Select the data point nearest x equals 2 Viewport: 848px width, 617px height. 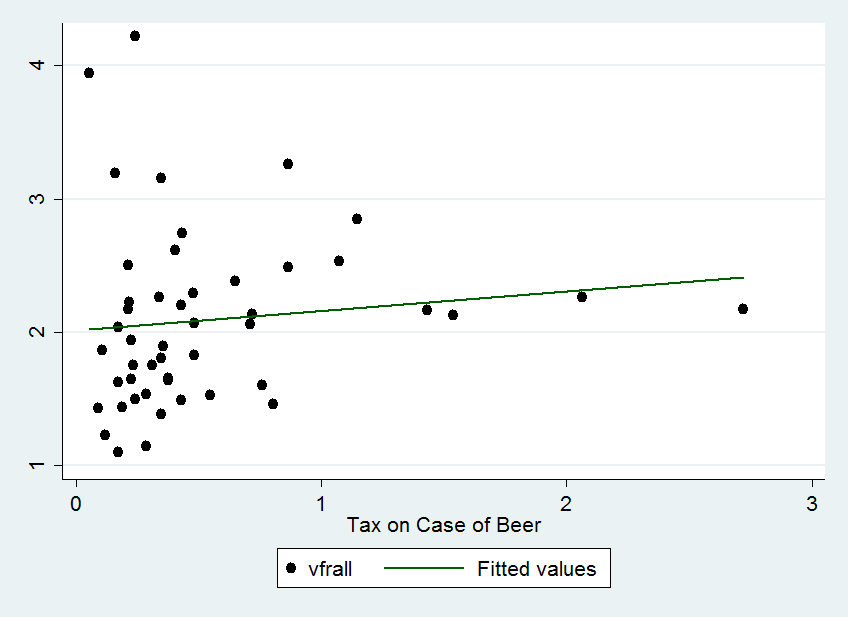(x=582, y=297)
